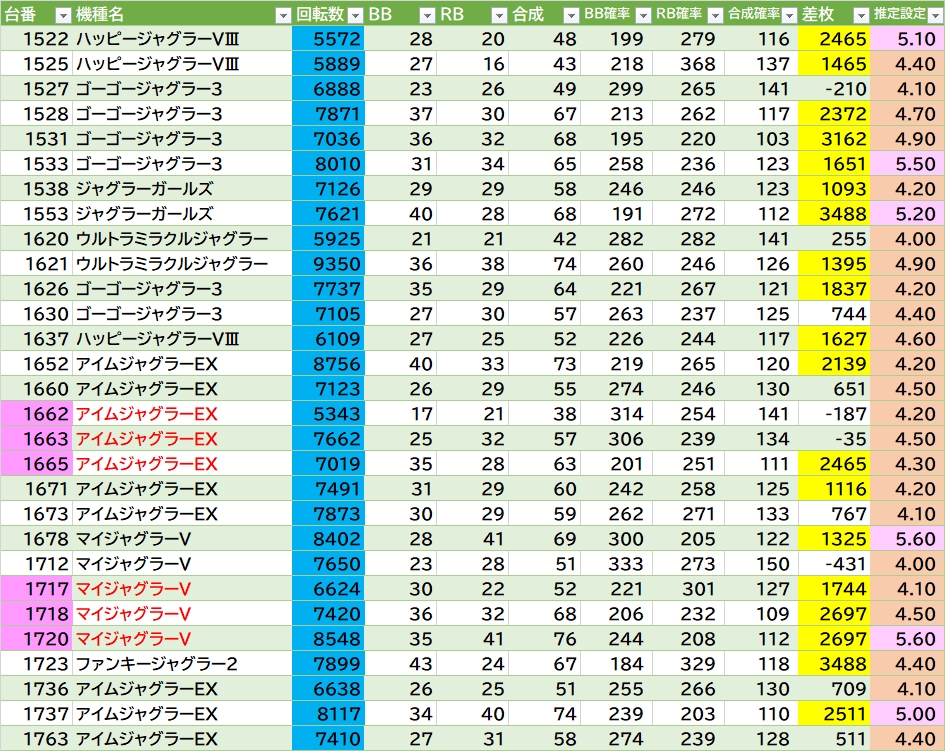Select rotation count cell 7871

pos(328,114)
